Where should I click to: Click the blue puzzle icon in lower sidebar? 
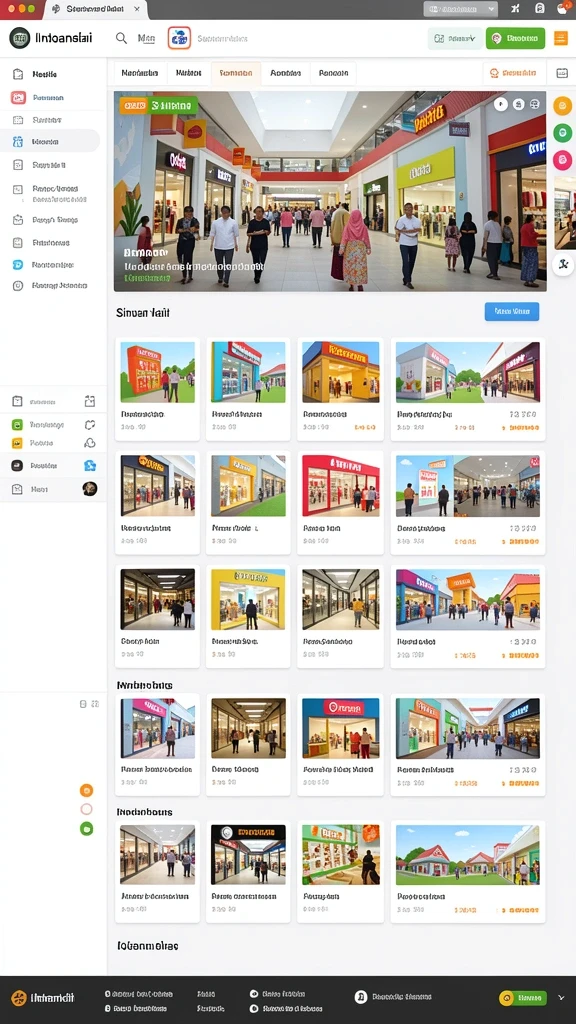pyautogui.click(x=90, y=466)
